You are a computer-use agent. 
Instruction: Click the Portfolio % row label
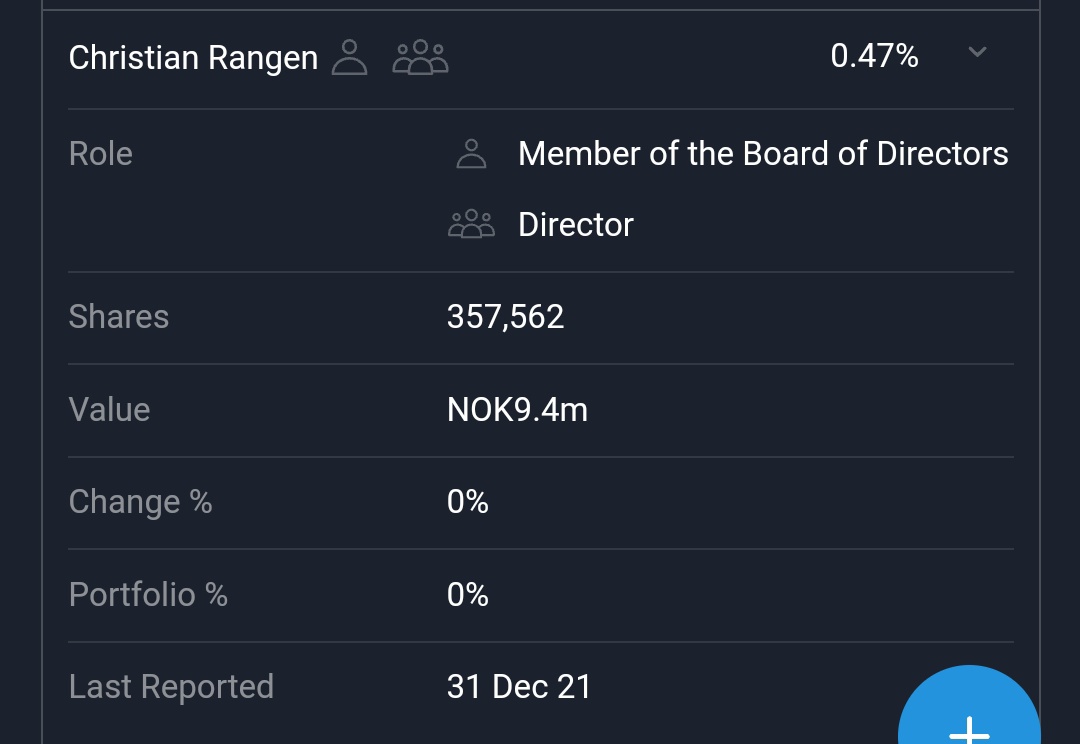(148, 595)
